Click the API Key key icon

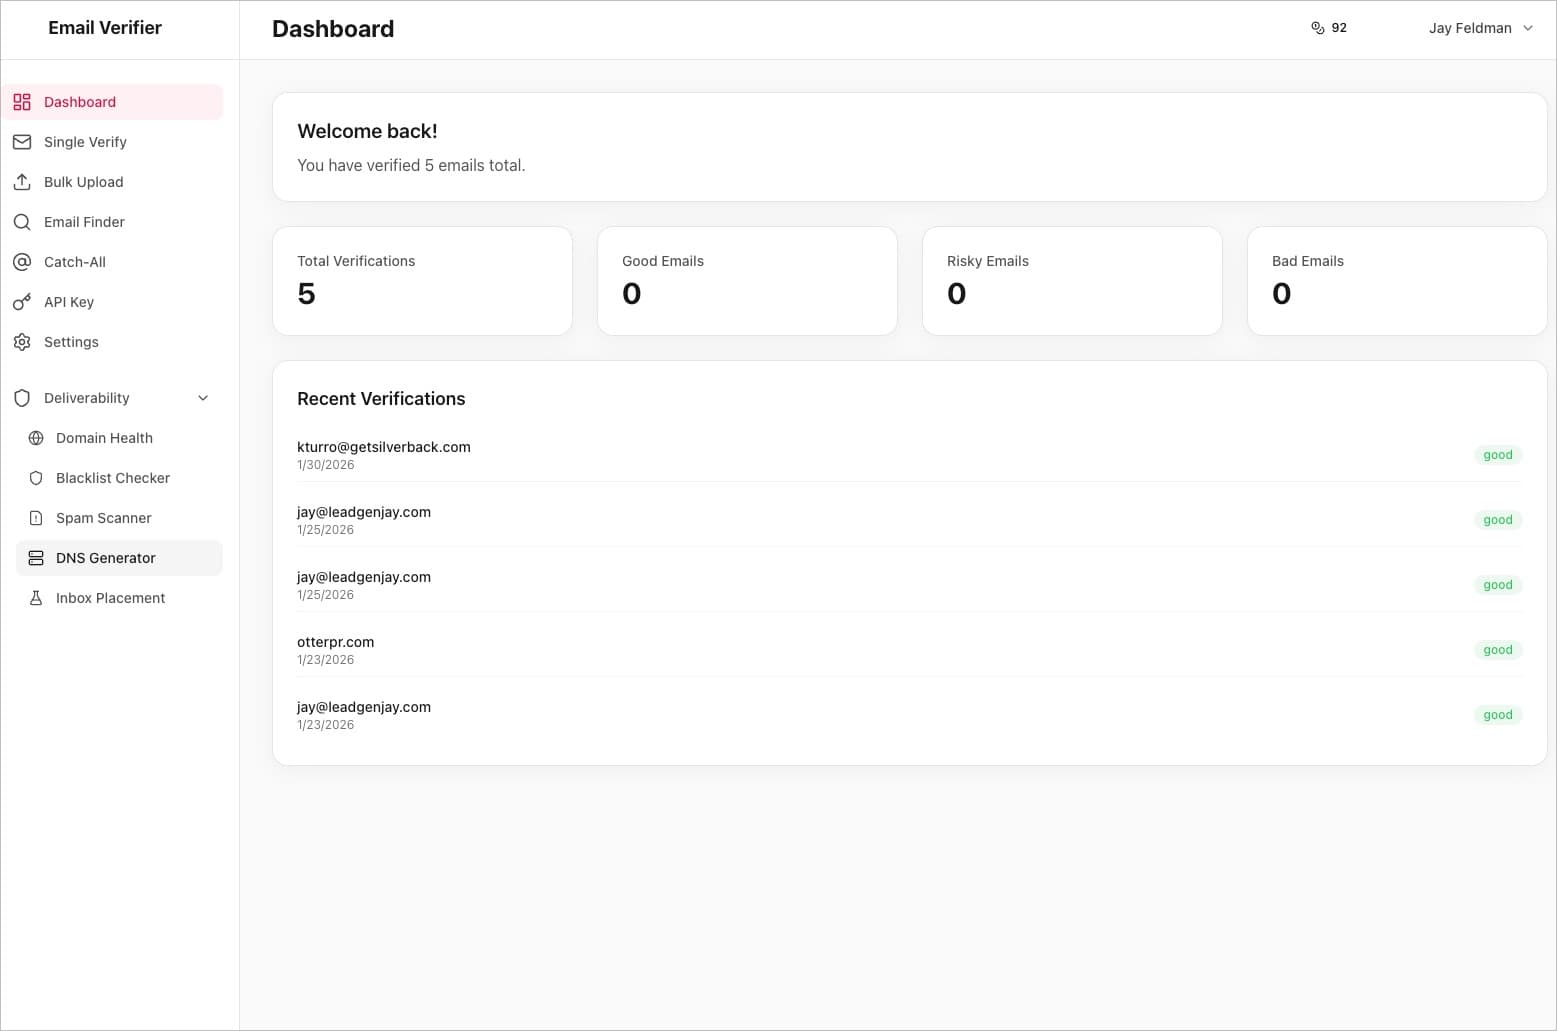pos(22,302)
